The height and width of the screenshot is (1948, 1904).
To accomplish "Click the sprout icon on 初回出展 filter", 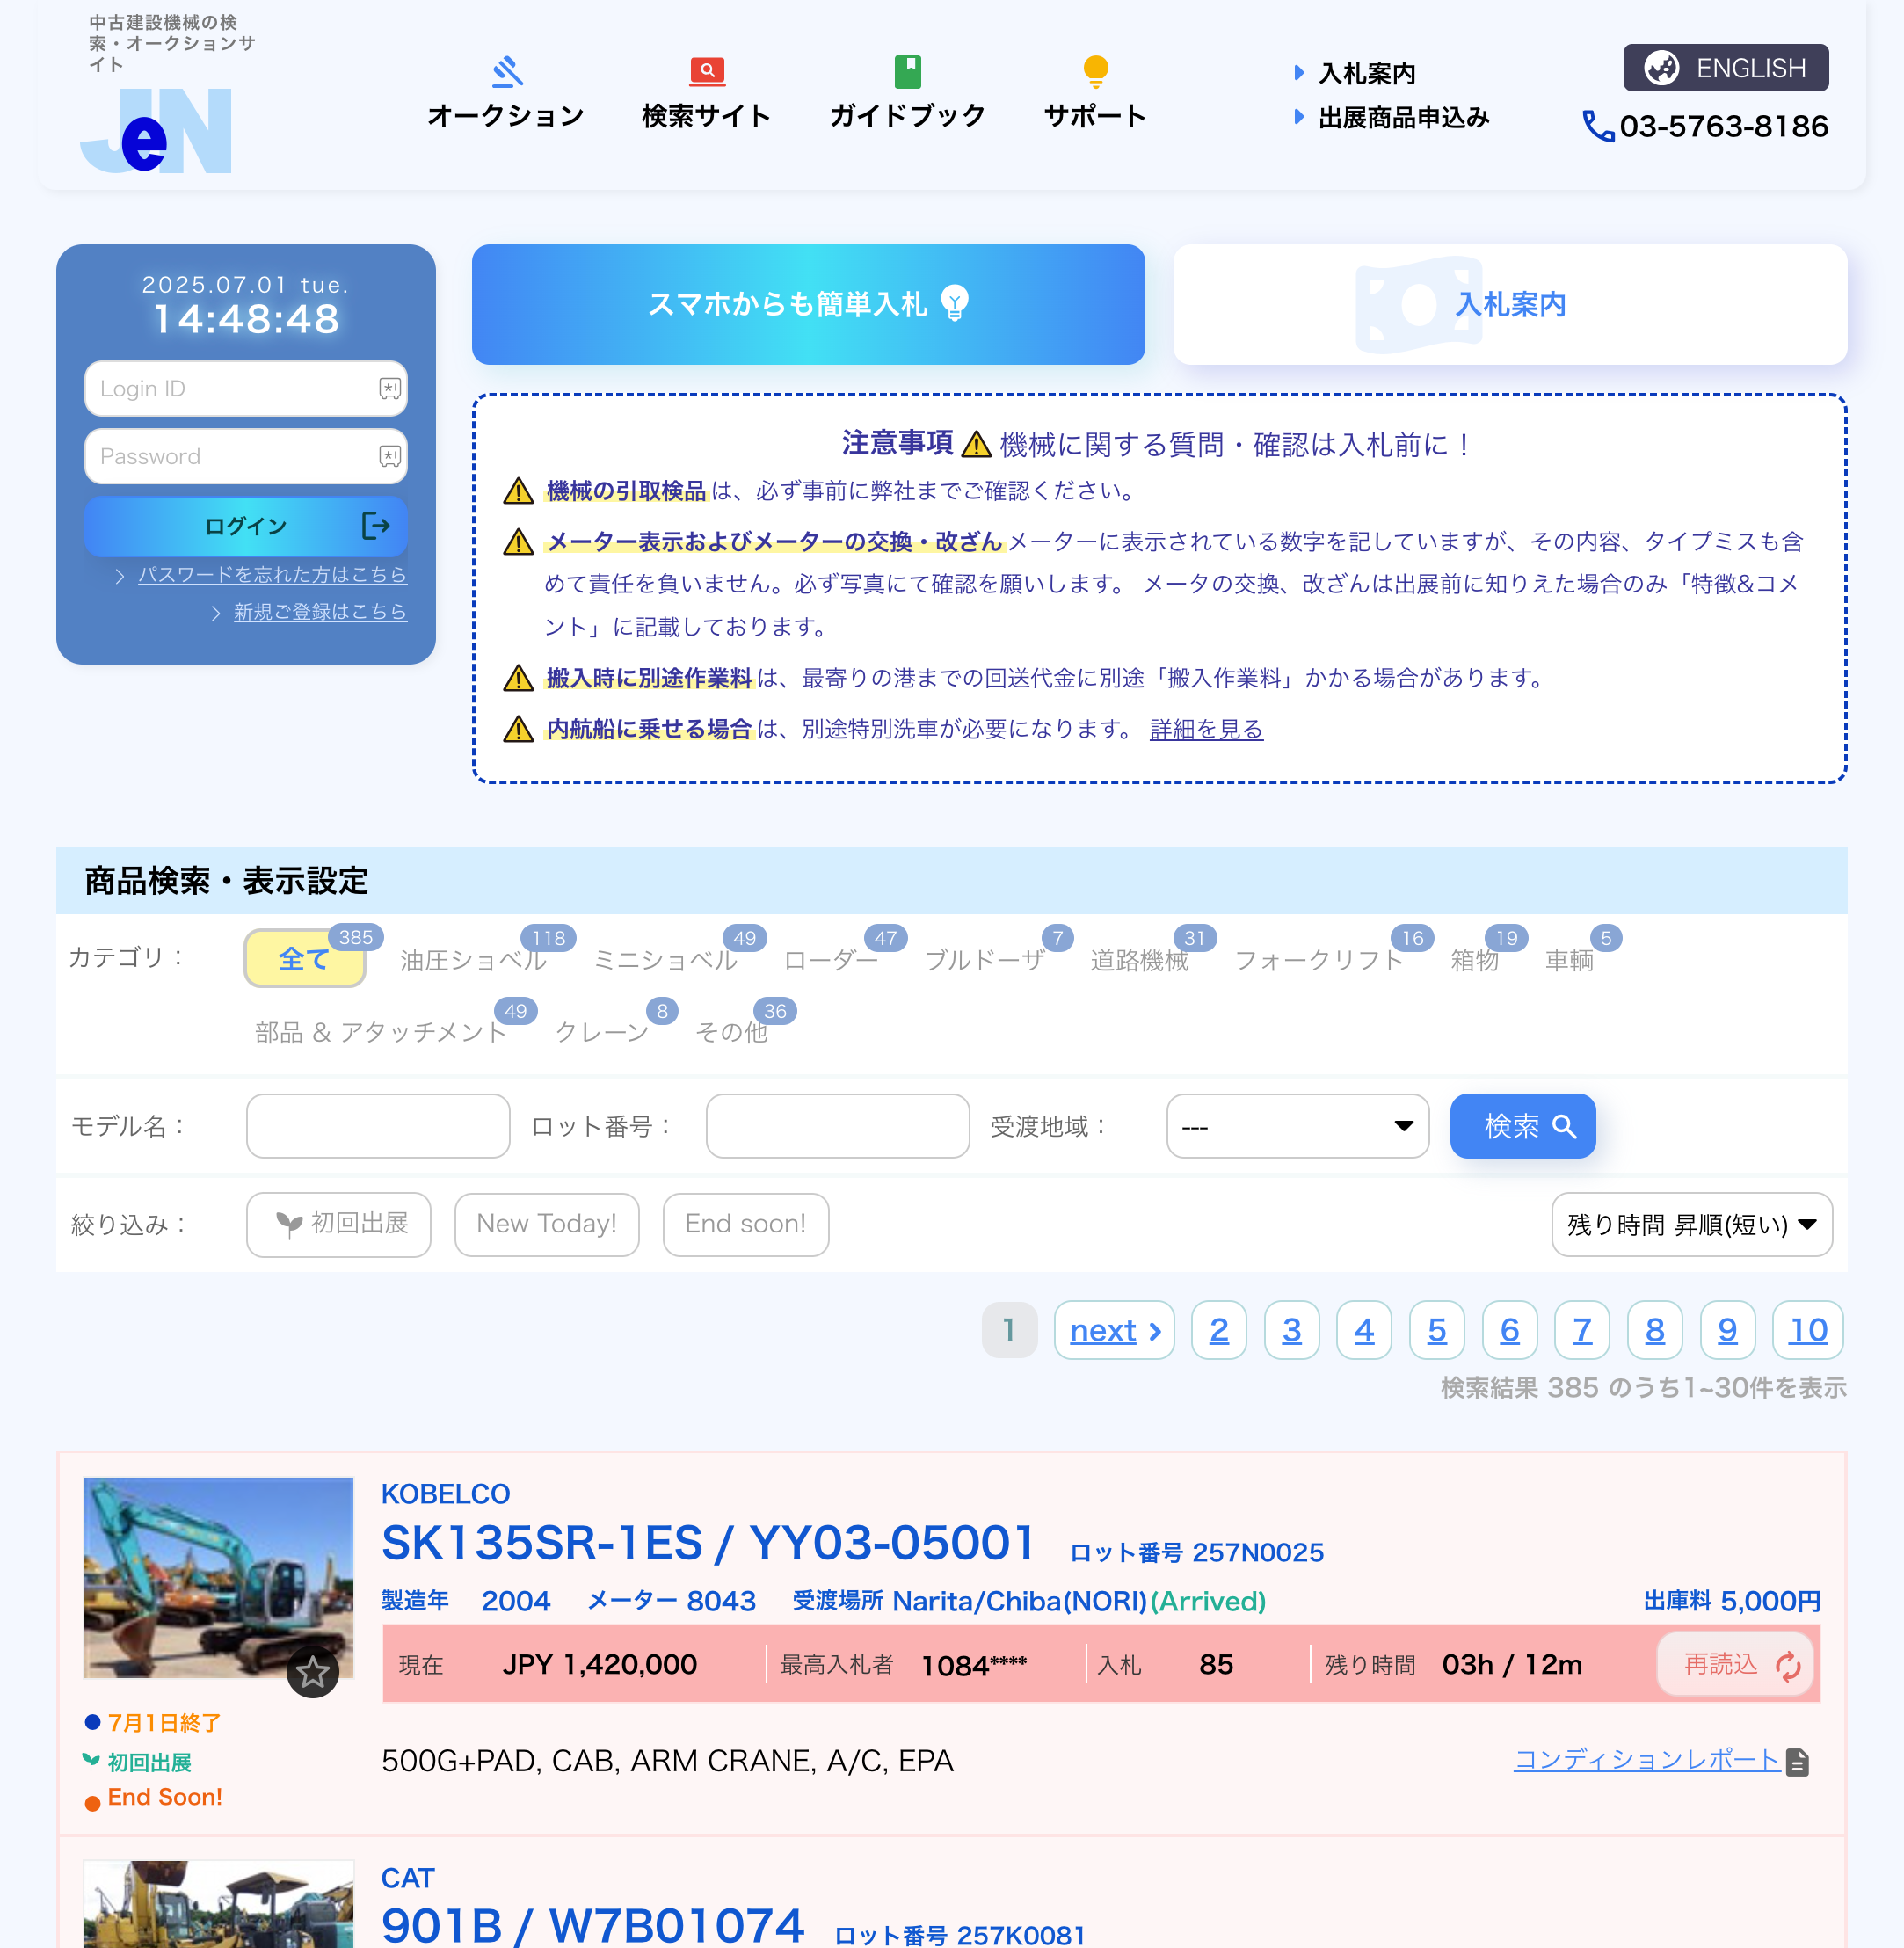I will (x=289, y=1224).
